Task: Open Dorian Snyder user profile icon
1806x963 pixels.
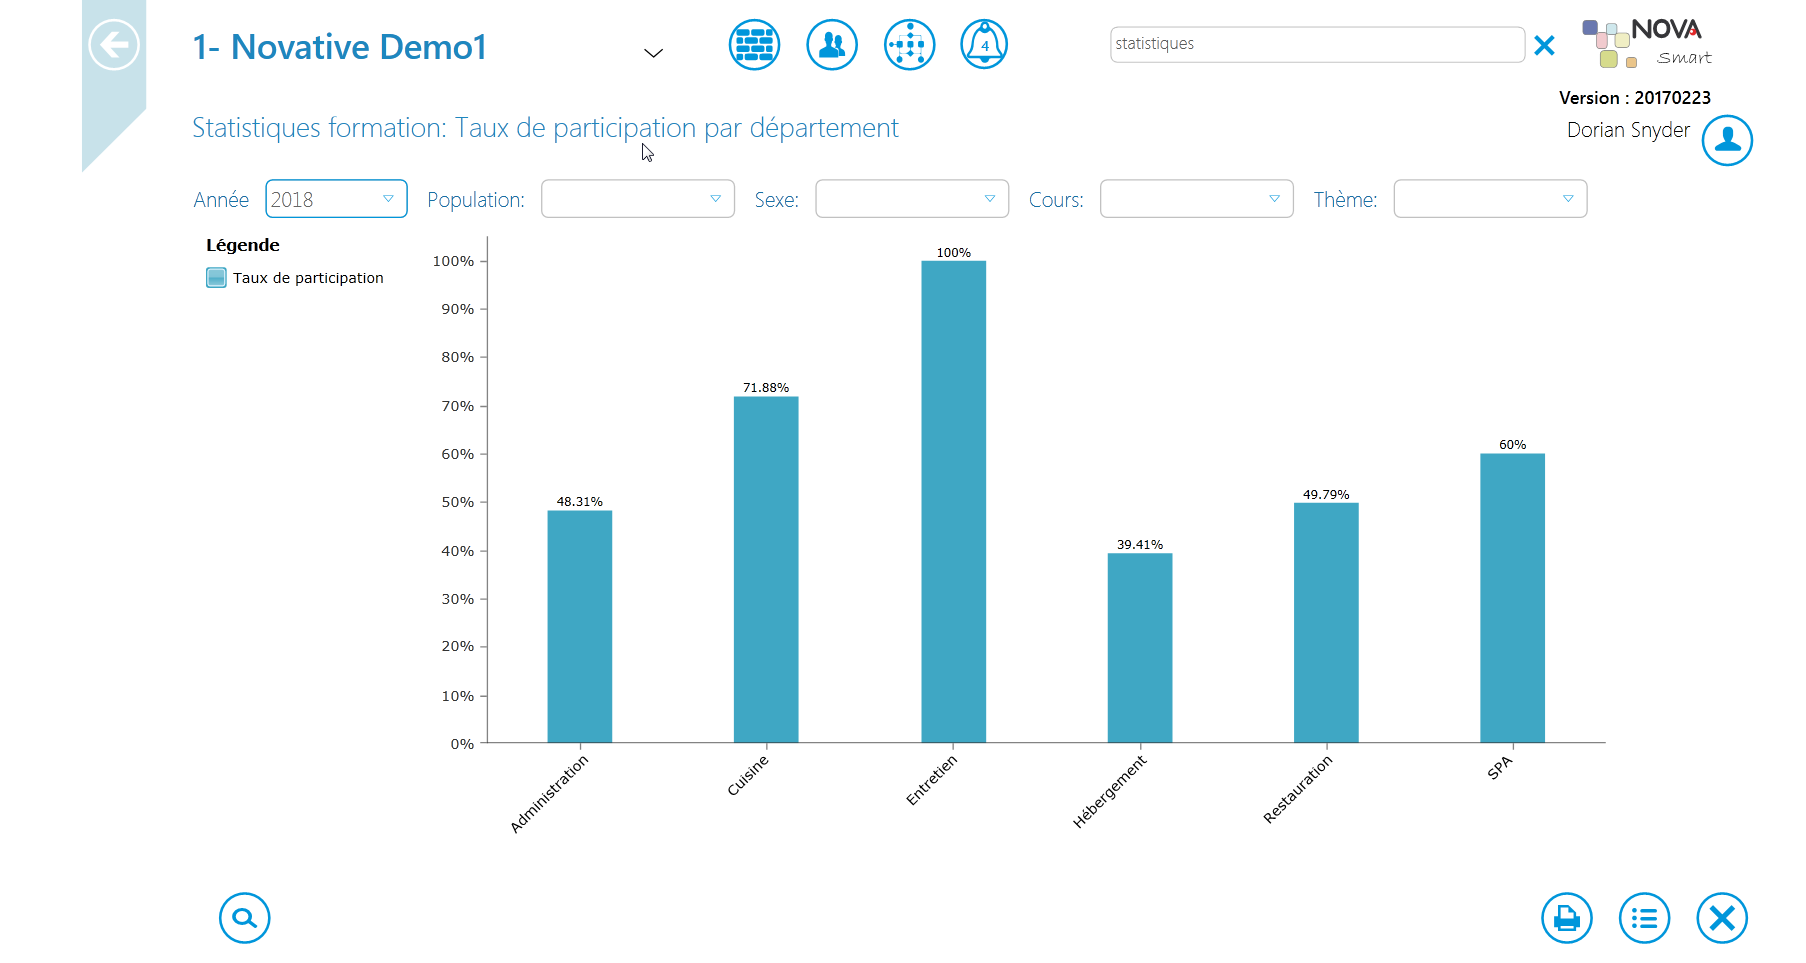Action: click(x=1727, y=140)
